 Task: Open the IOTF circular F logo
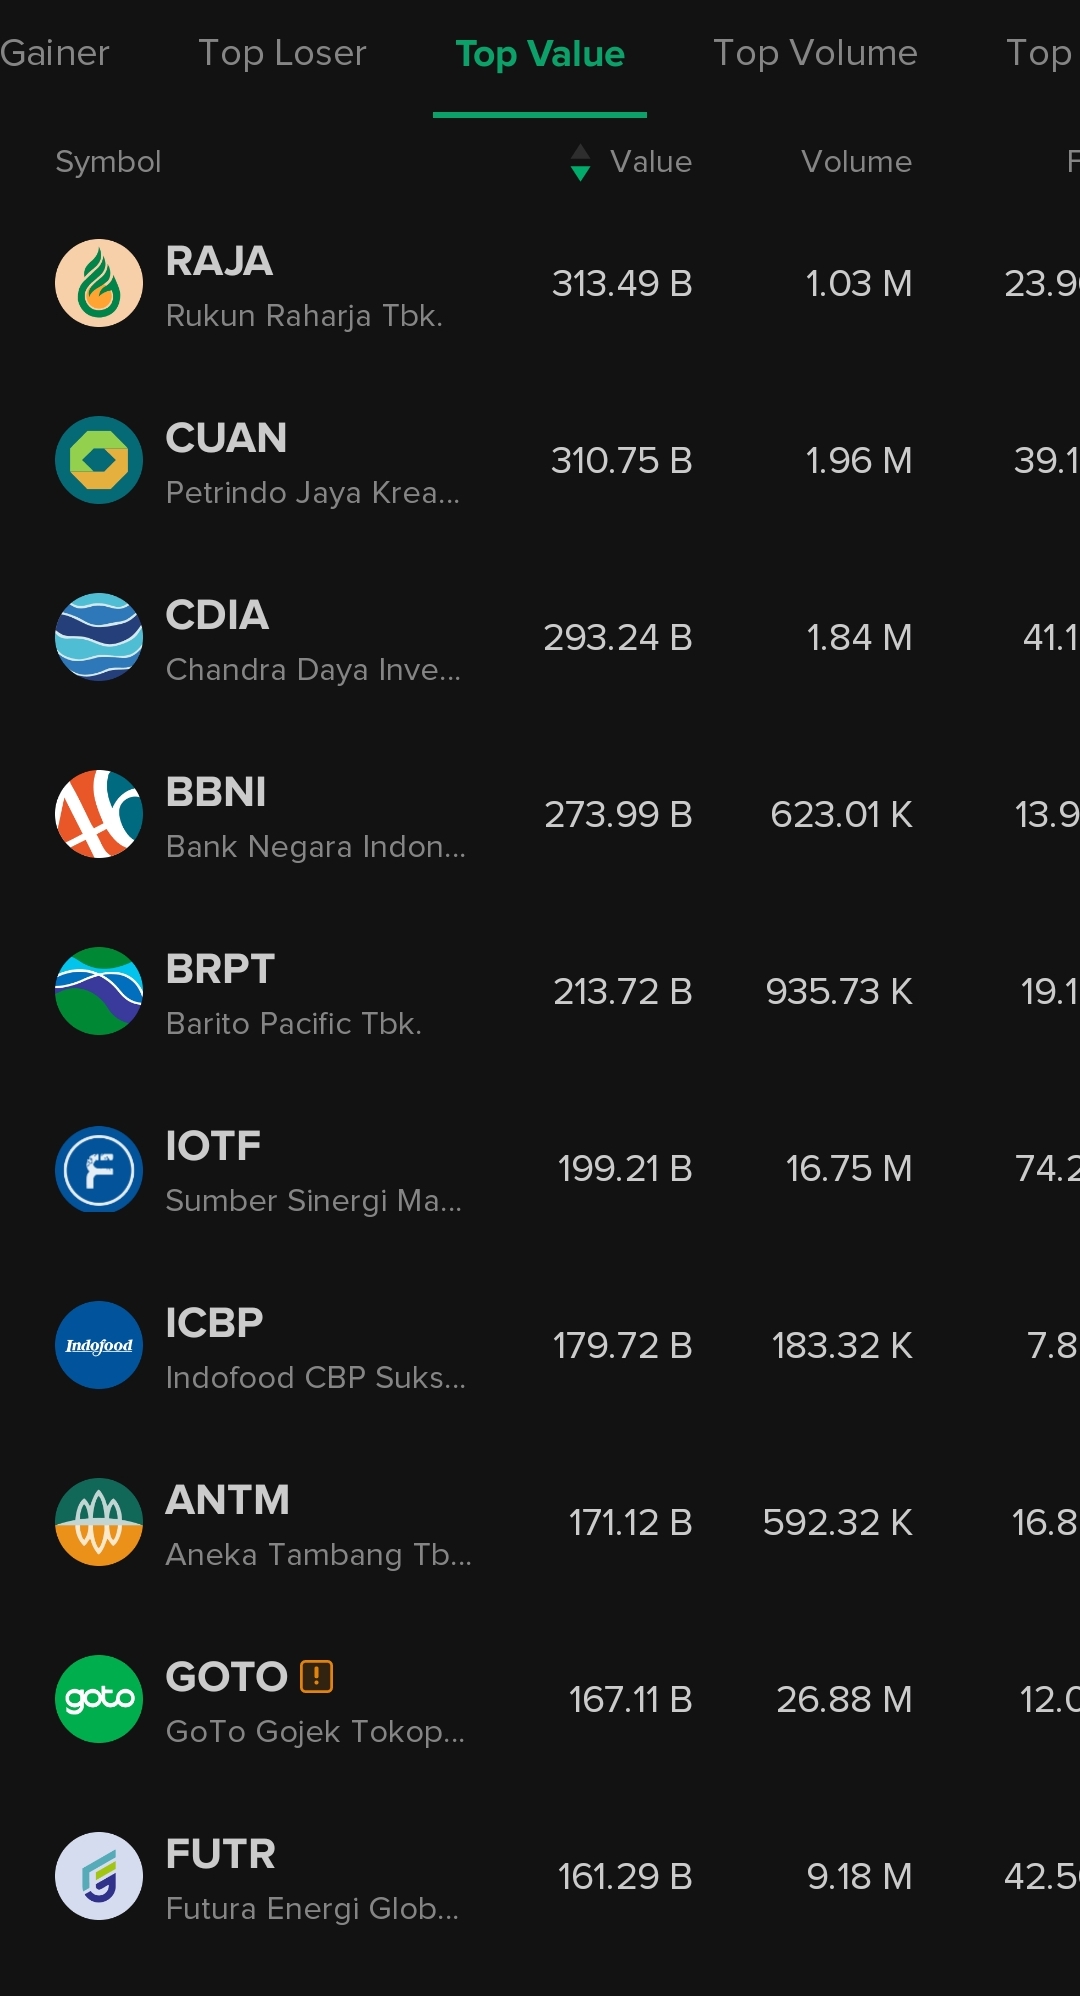[x=99, y=1168]
